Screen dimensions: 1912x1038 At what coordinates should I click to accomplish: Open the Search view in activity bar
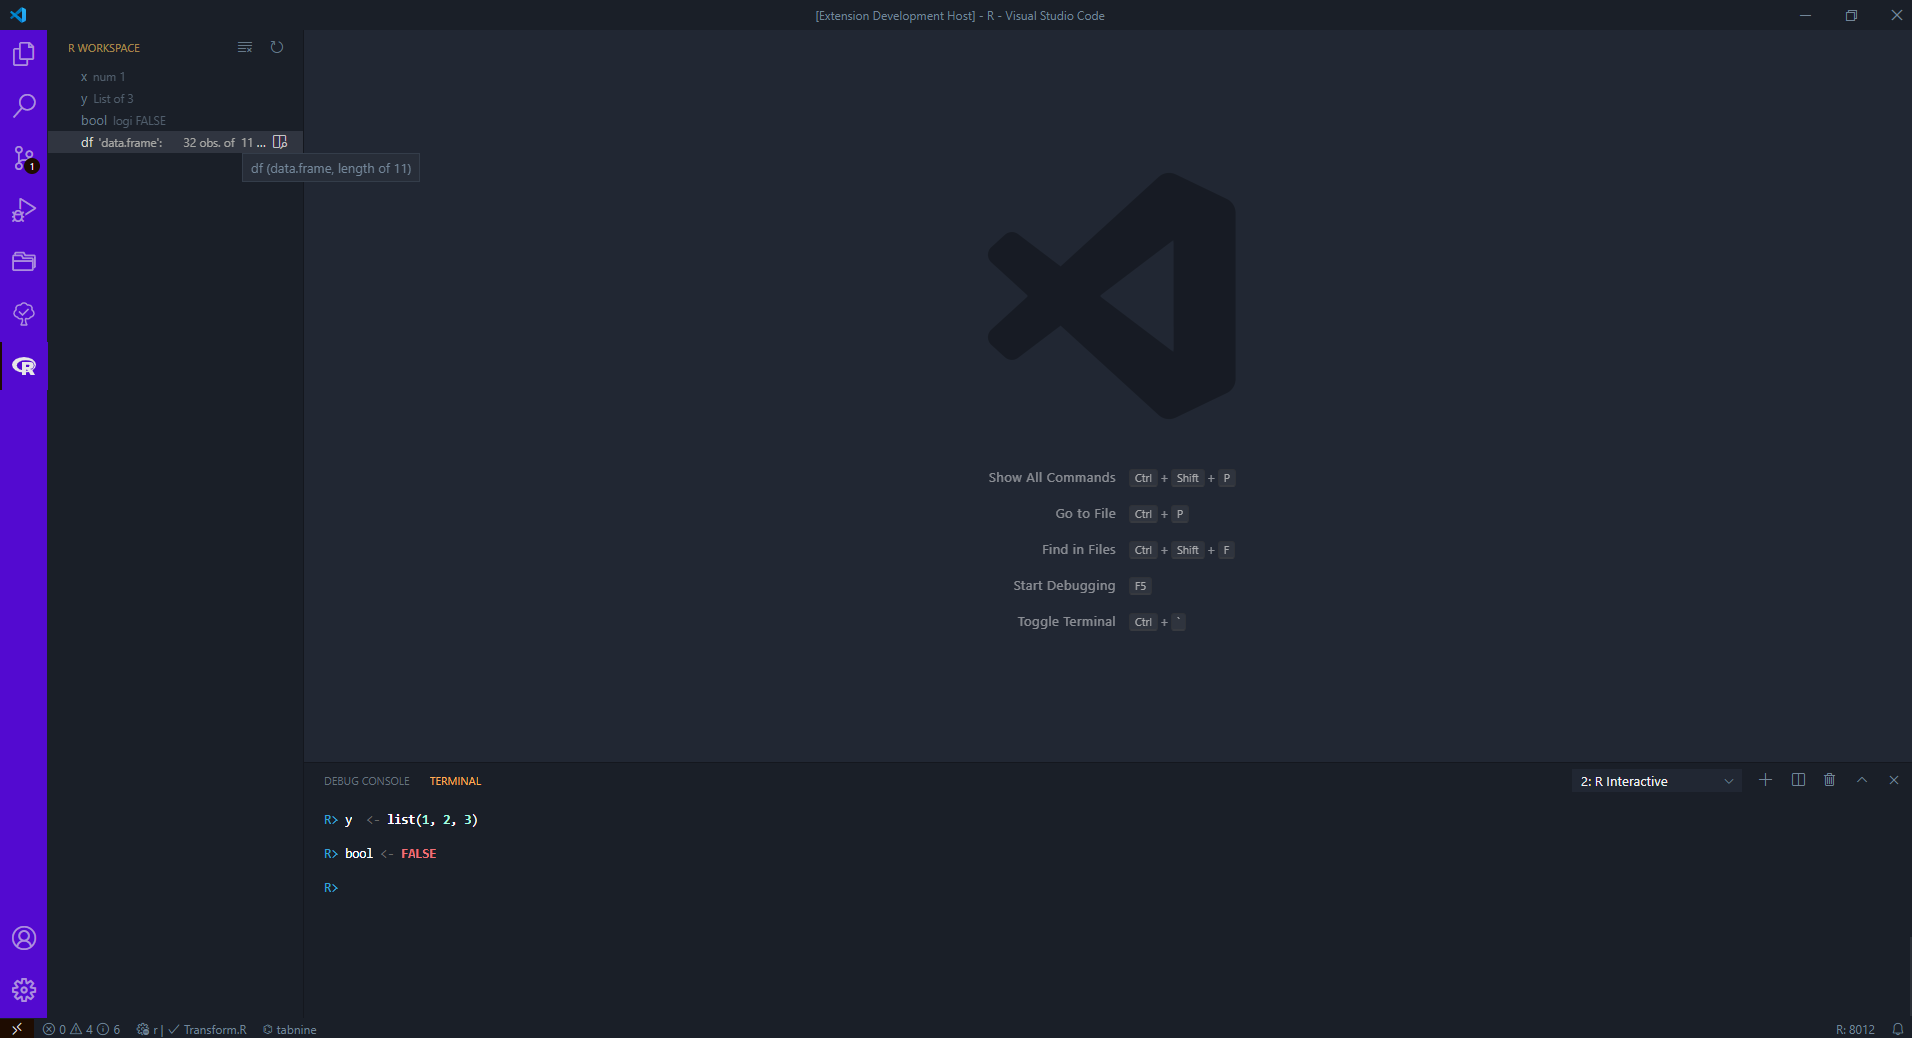pyautogui.click(x=24, y=106)
